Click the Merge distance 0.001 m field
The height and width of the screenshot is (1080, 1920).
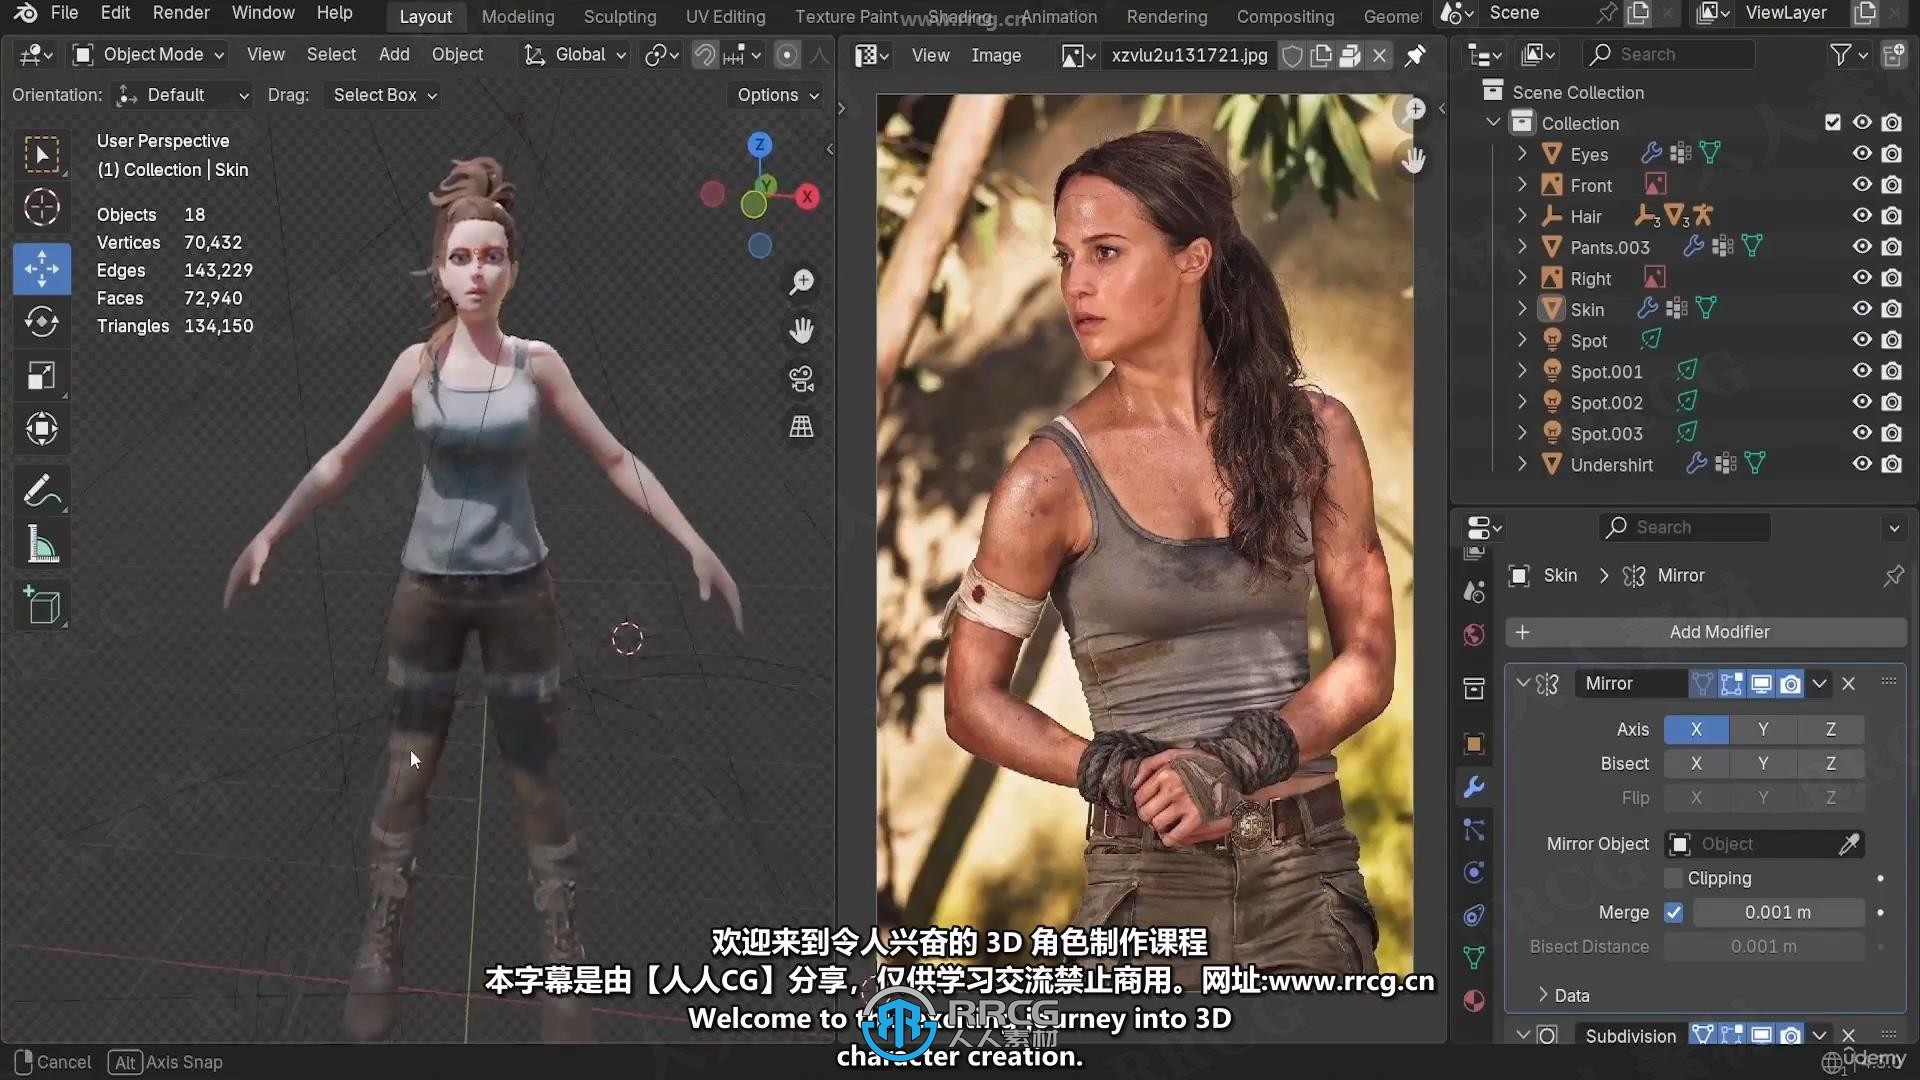click(1778, 912)
